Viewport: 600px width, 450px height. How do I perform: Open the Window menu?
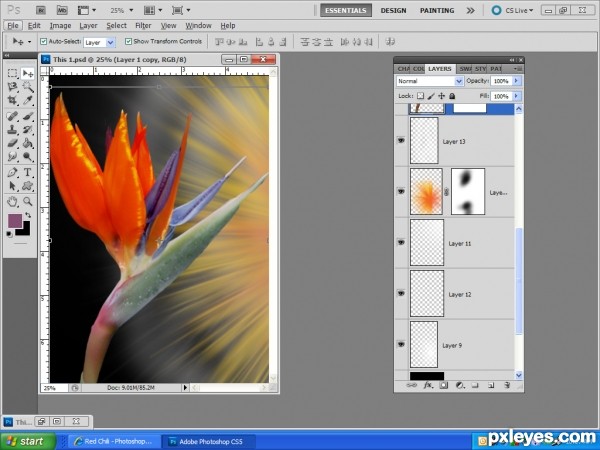(x=198, y=26)
